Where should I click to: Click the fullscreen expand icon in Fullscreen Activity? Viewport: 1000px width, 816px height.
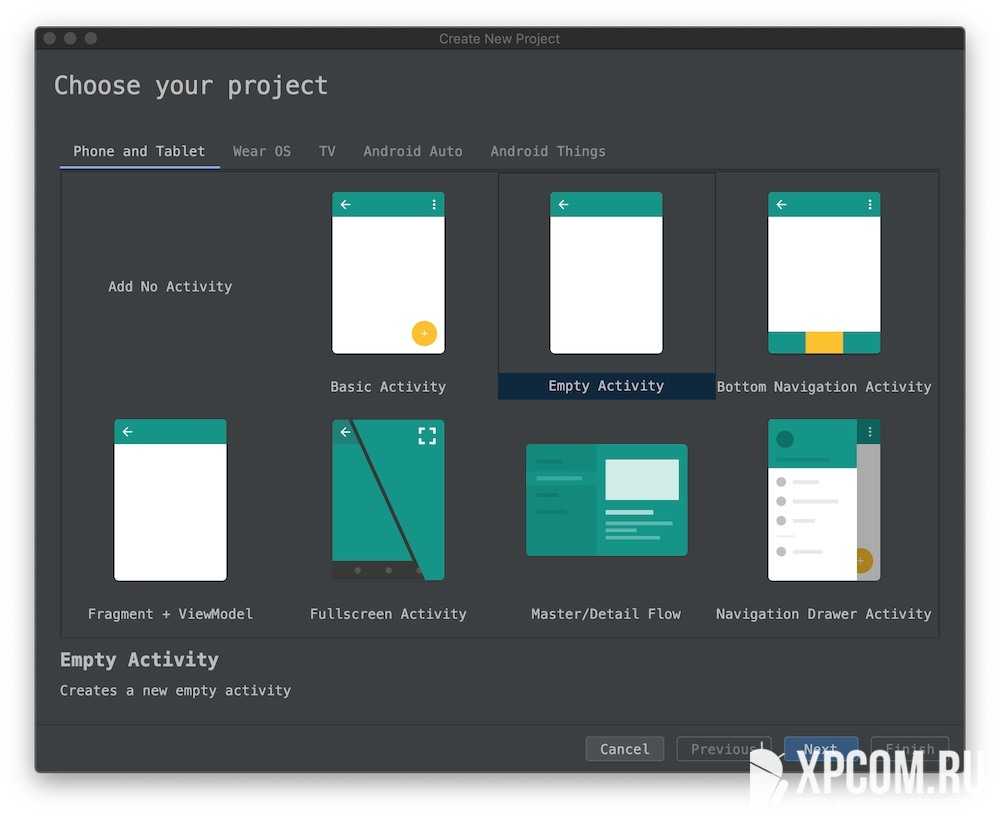(427, 435)
